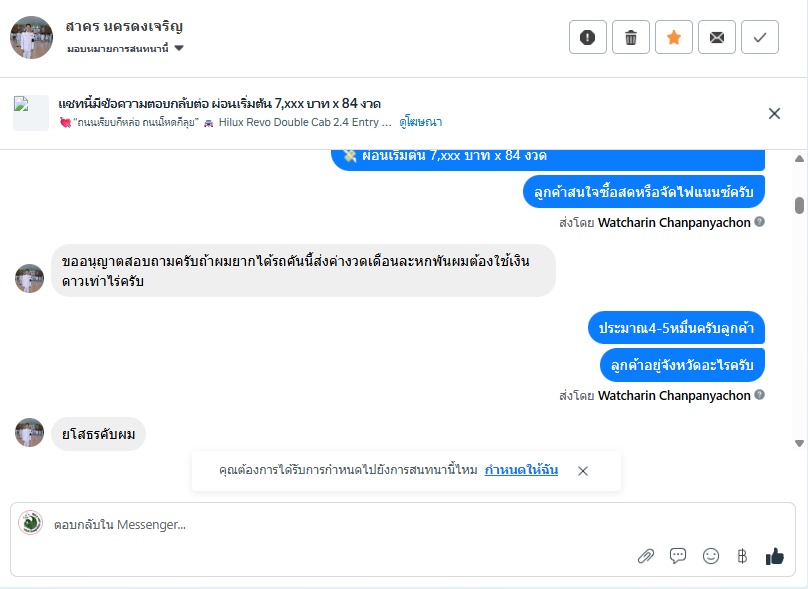The height and width of the screenshot is (589, 808).
Task: Attach a file with the paperclip icon
Action: click(x=646, y=556)
